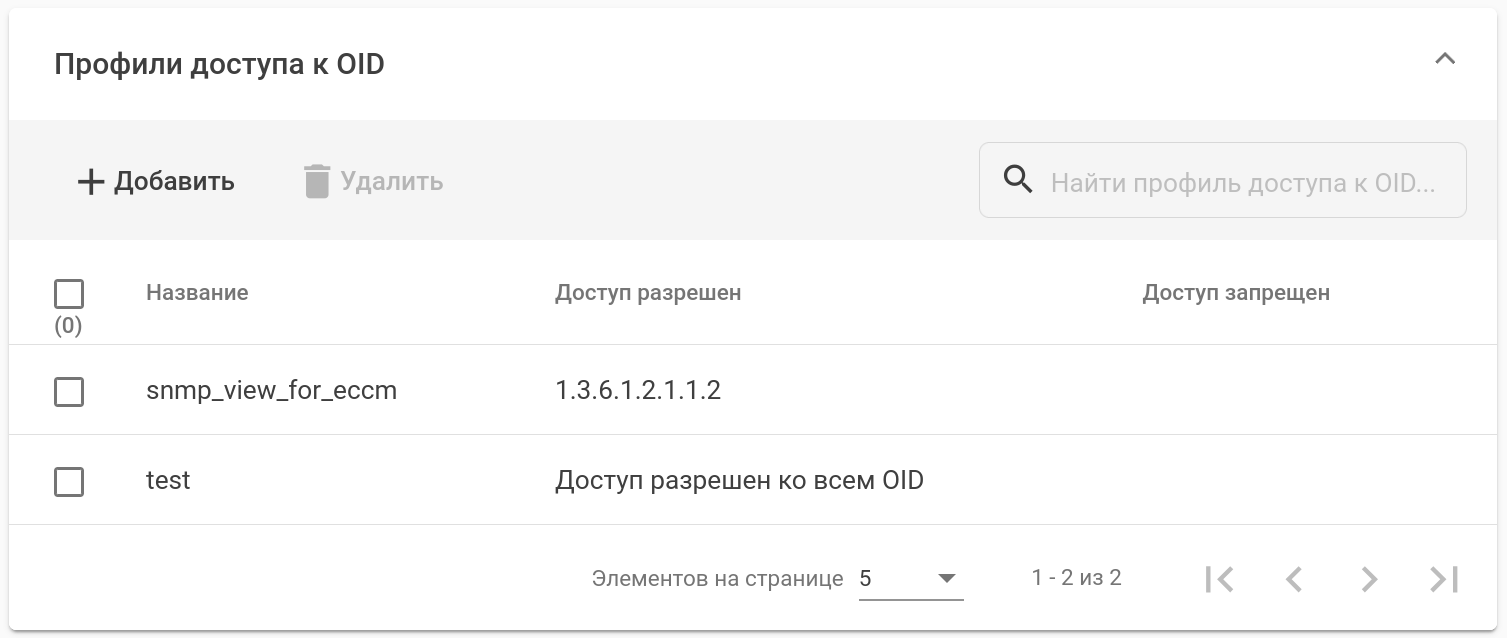1507x638 pixels.
Task: Click the Доступ разрешен column header
Action: click(648, 293)
